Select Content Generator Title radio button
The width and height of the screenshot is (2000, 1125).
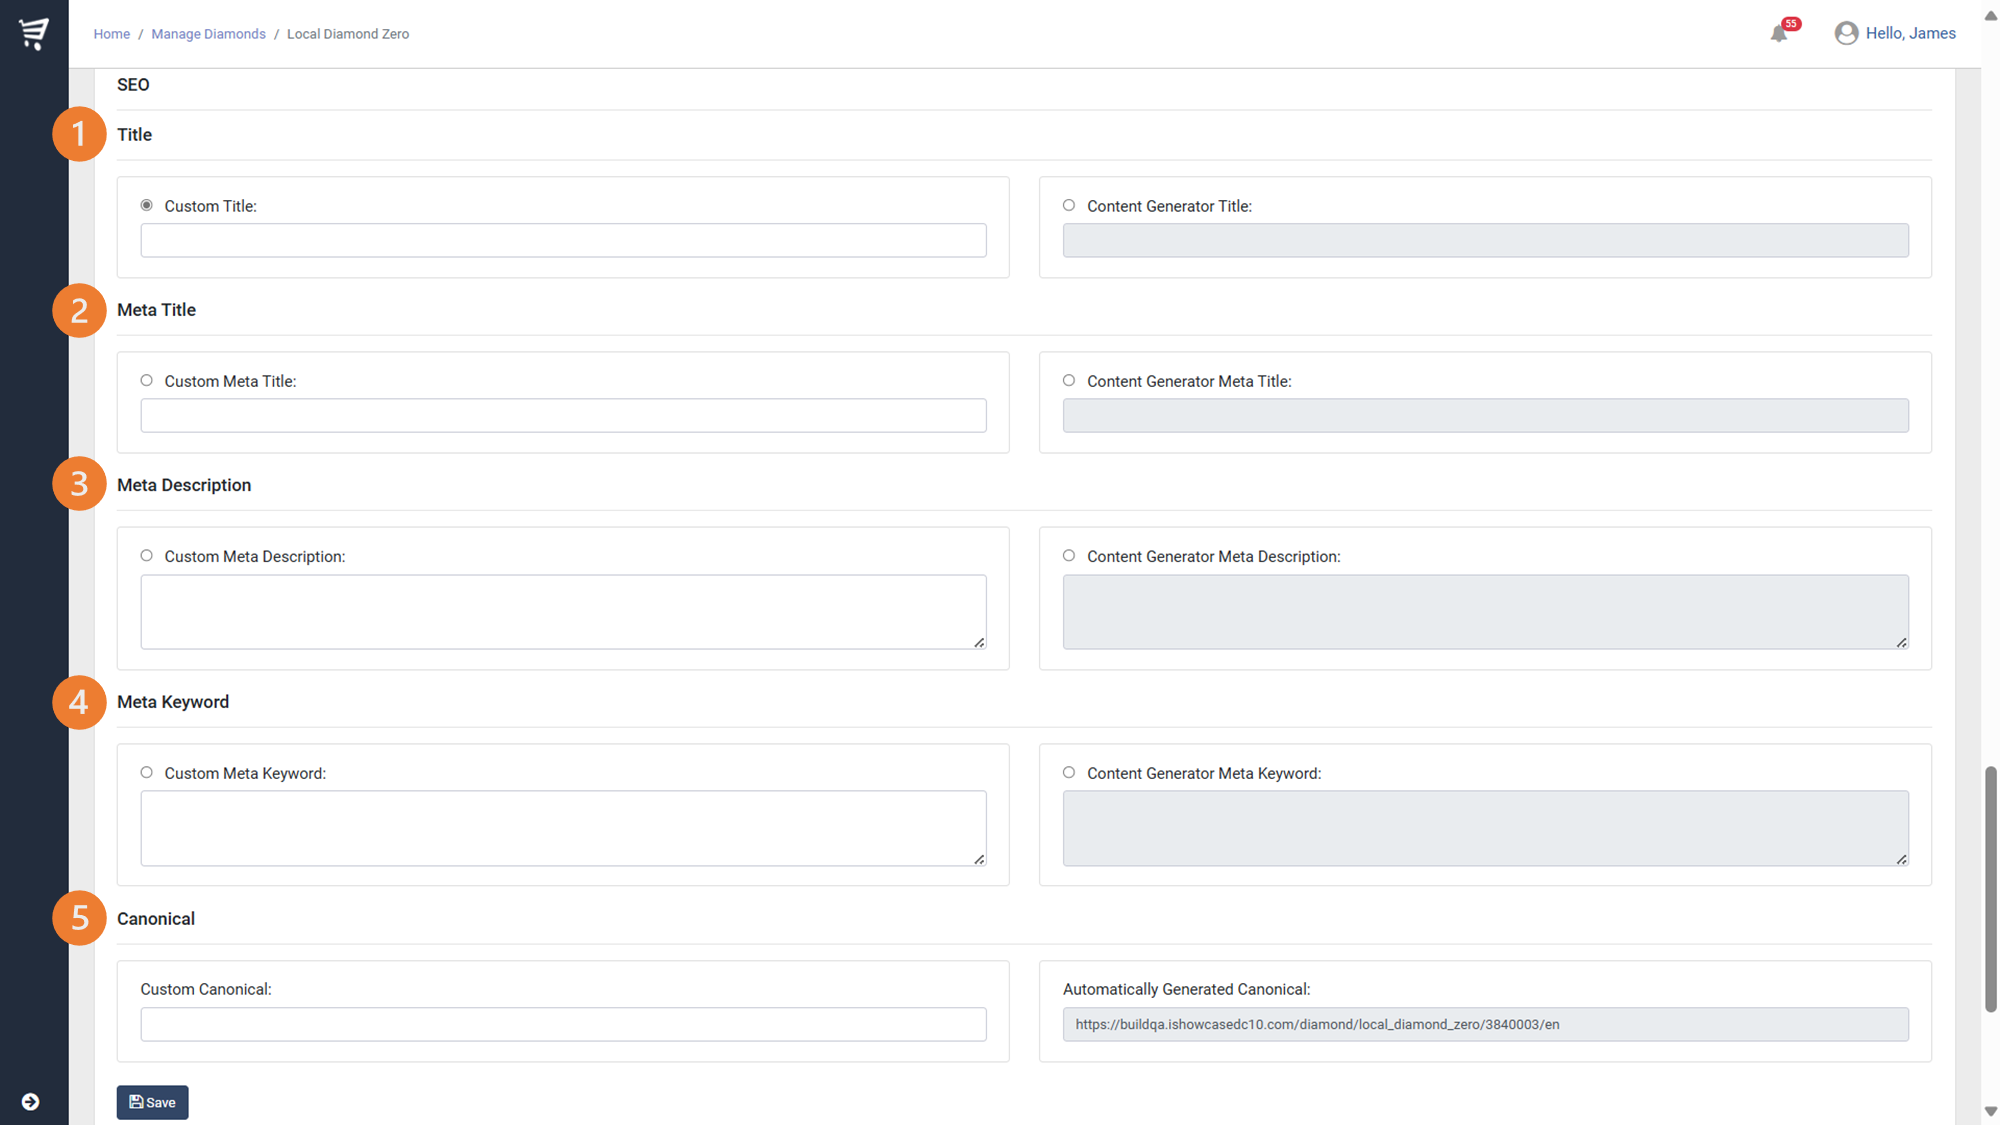[1069, 205]
